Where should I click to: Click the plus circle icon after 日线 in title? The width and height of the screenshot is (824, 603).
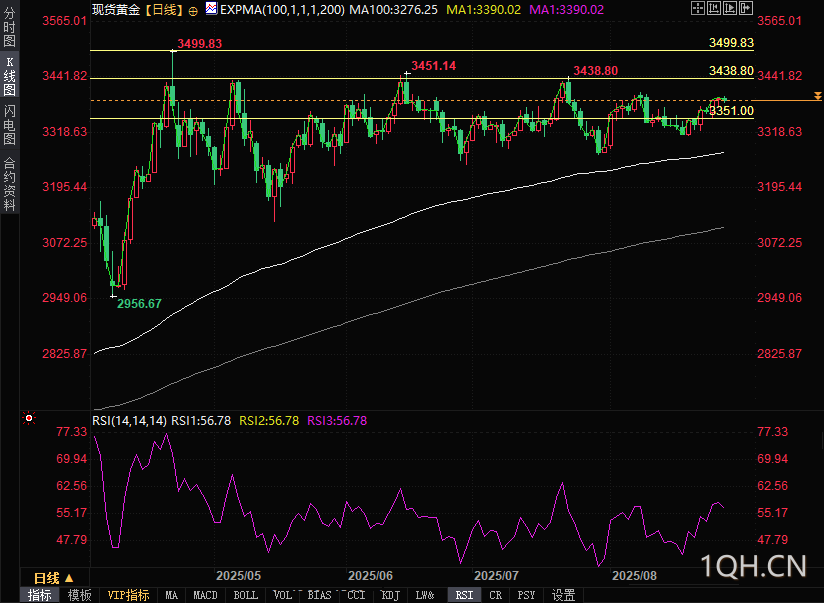click(x=193, y=8)
